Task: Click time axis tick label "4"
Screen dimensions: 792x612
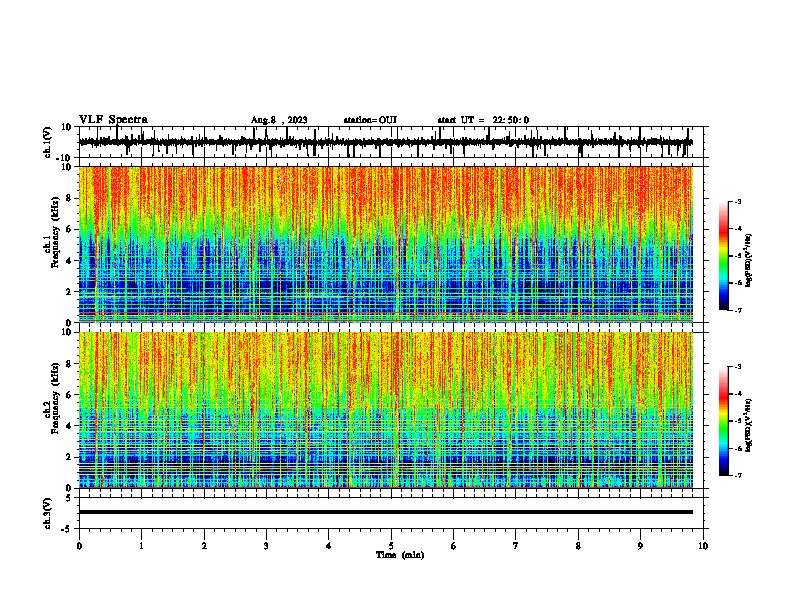Action: [x=329, y=546]
